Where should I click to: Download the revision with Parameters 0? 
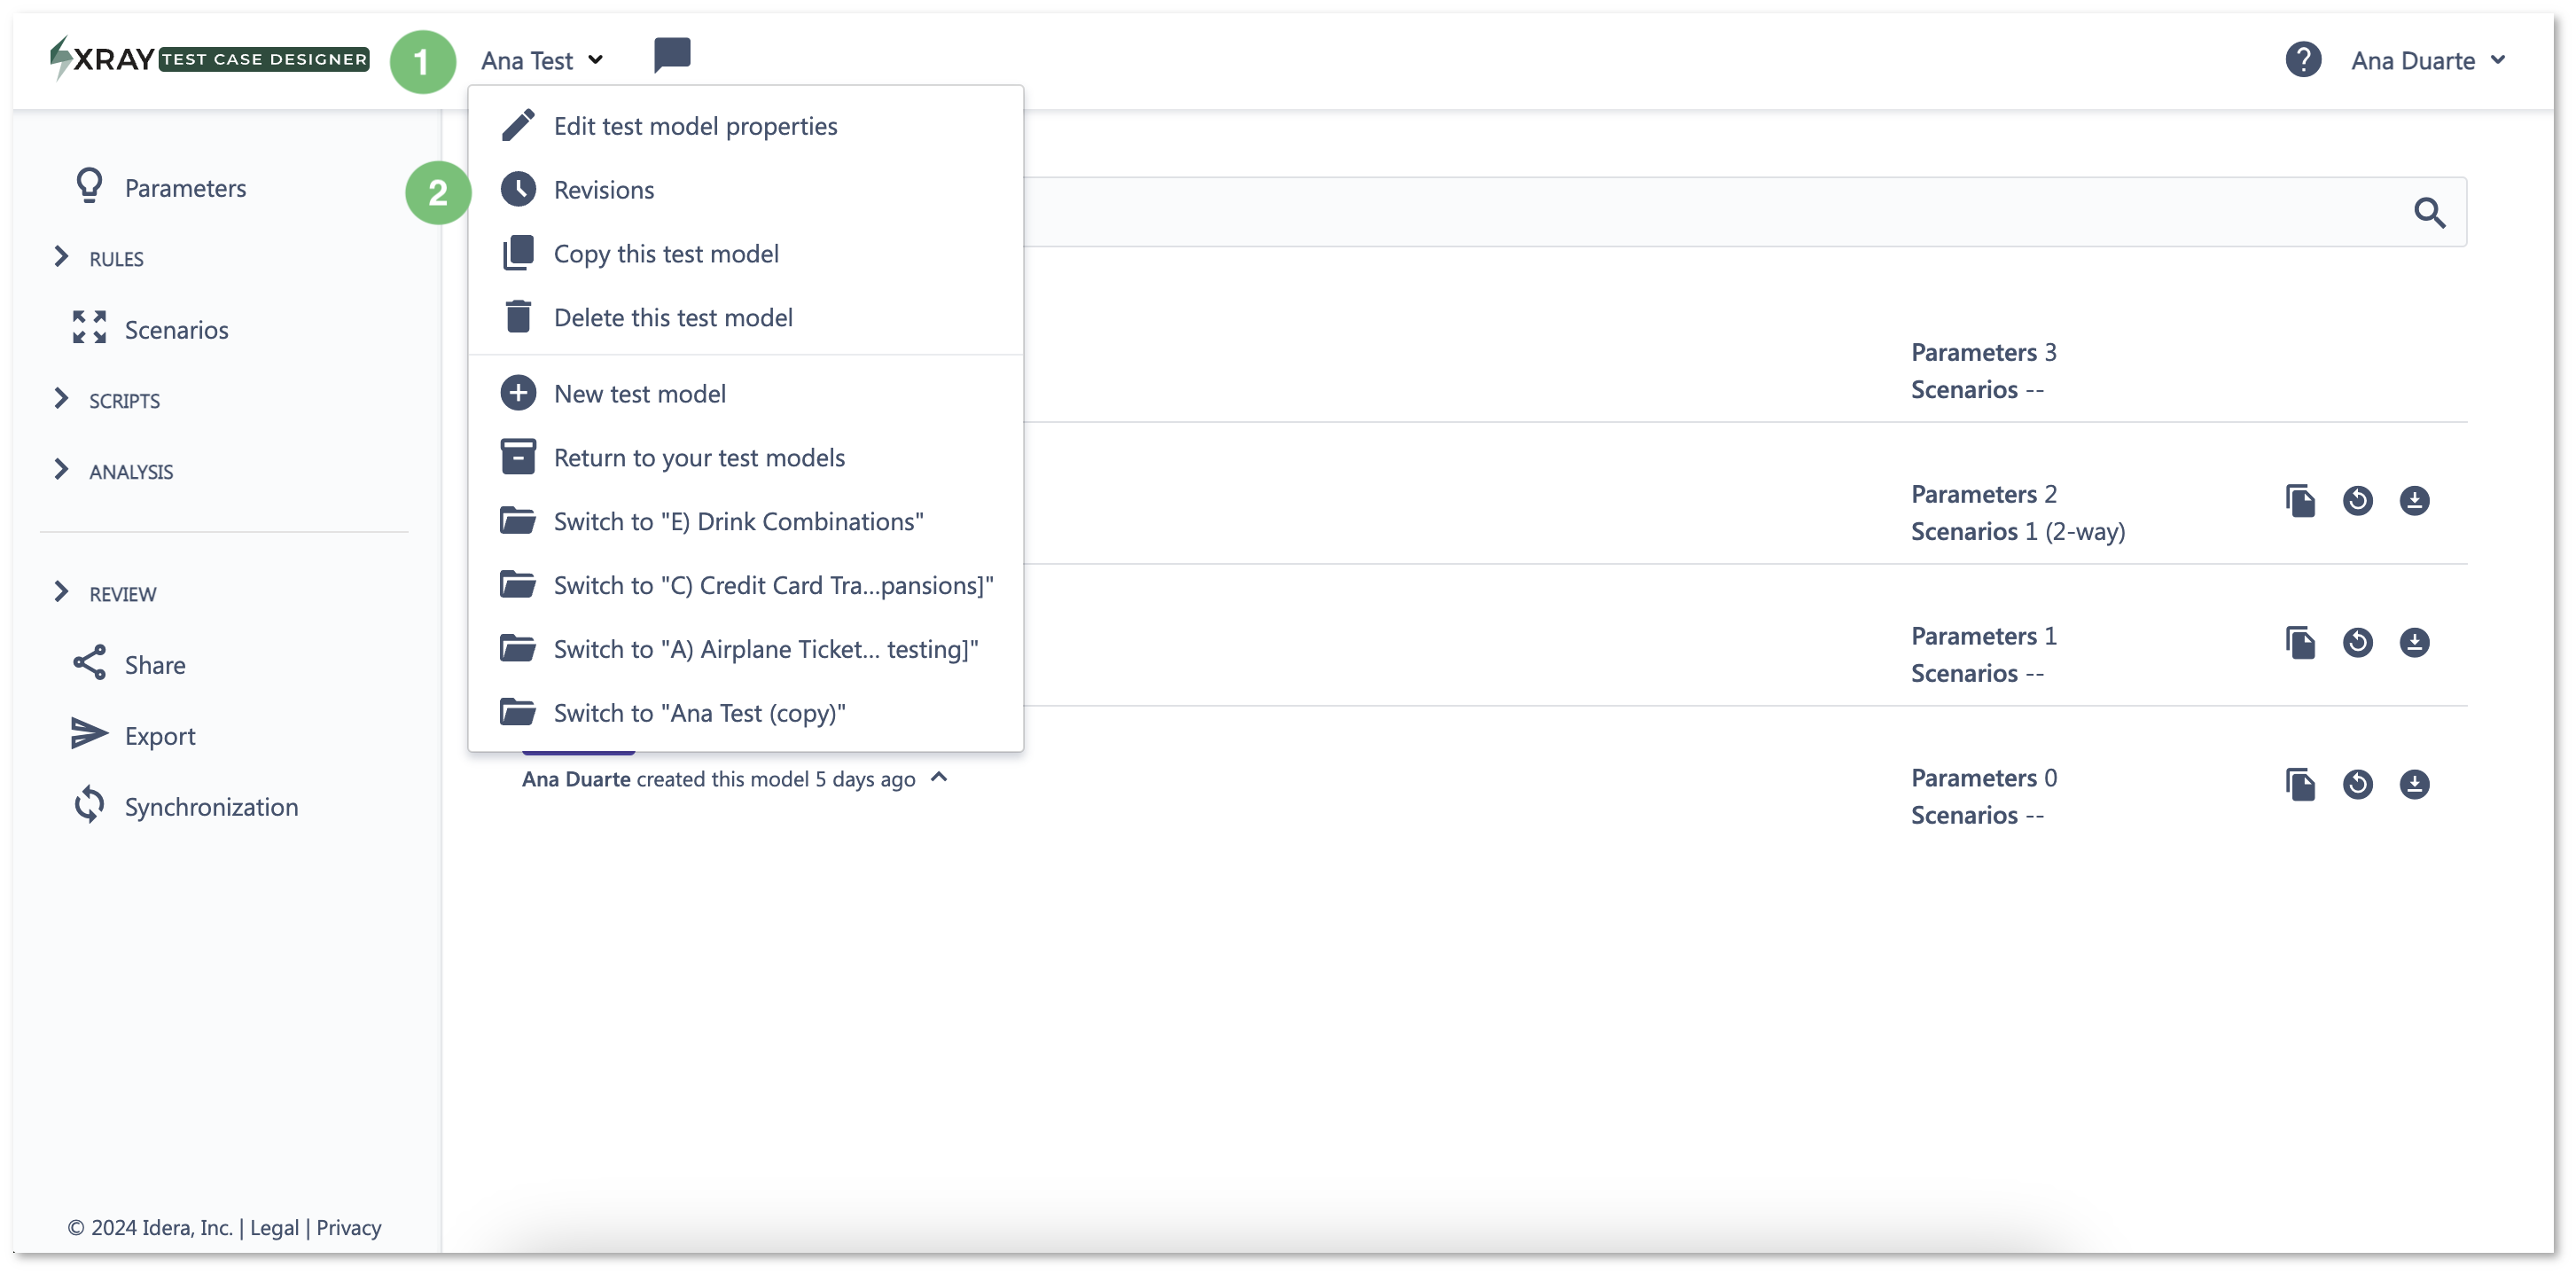click(x=2414, y=784)
